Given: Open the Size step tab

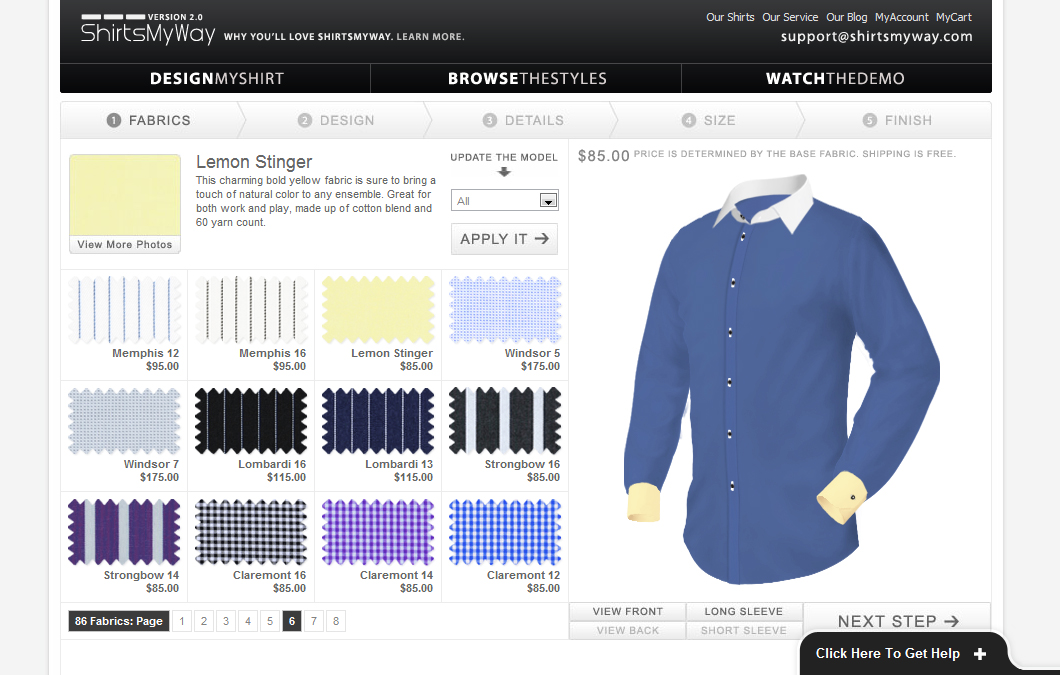Looking at the screenshot, I should 709,120.
